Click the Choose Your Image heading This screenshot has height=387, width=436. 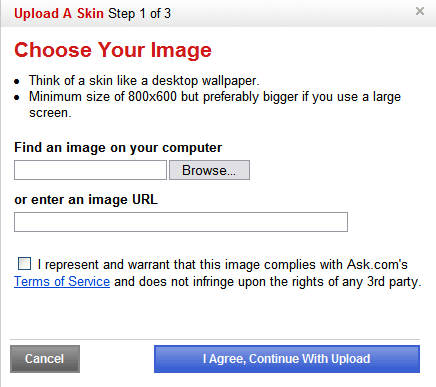(x=113, y=50)
